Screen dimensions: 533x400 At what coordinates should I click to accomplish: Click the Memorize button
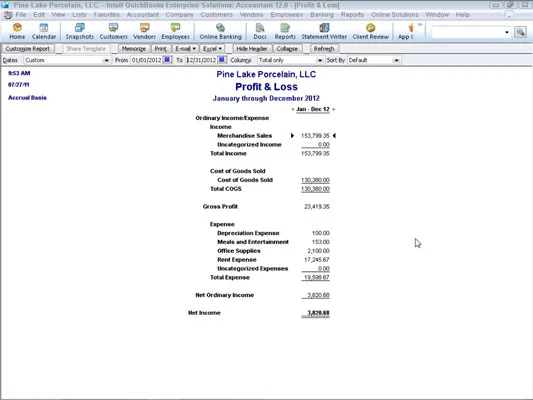coord(134,49)
